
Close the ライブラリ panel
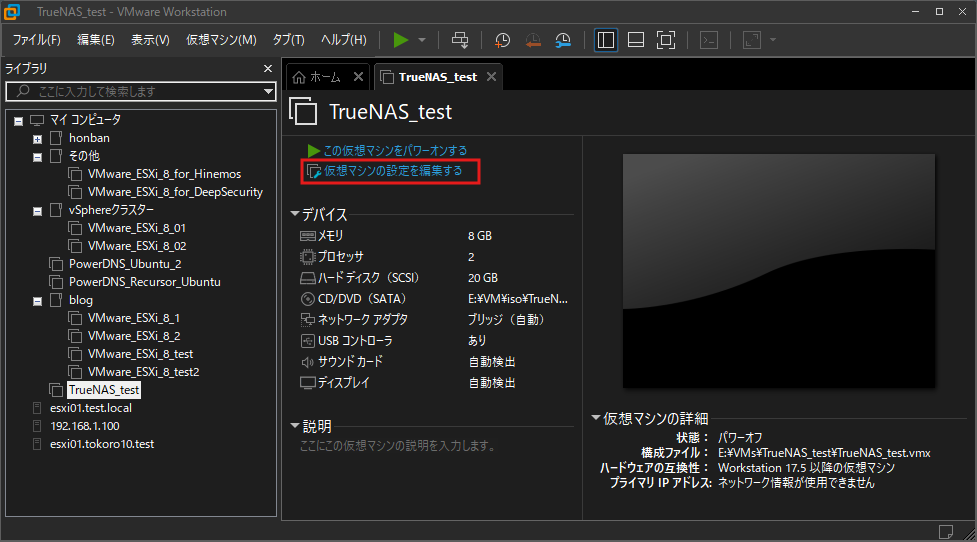tap(268, 69)
